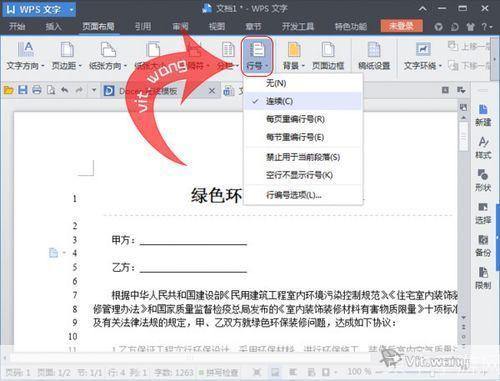Screen dimensions: 500x381
Task: Click the 未登录 login button
Action: click(402, 26)
